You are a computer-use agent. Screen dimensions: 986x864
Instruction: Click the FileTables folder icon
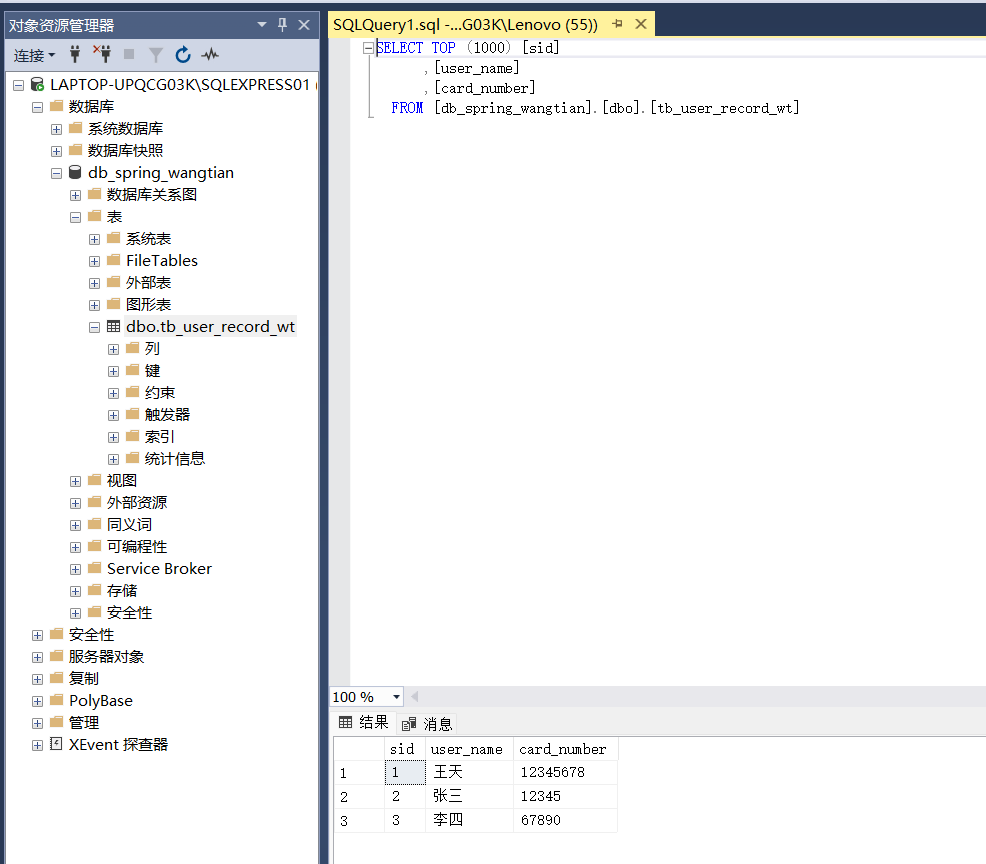point(114,260)
